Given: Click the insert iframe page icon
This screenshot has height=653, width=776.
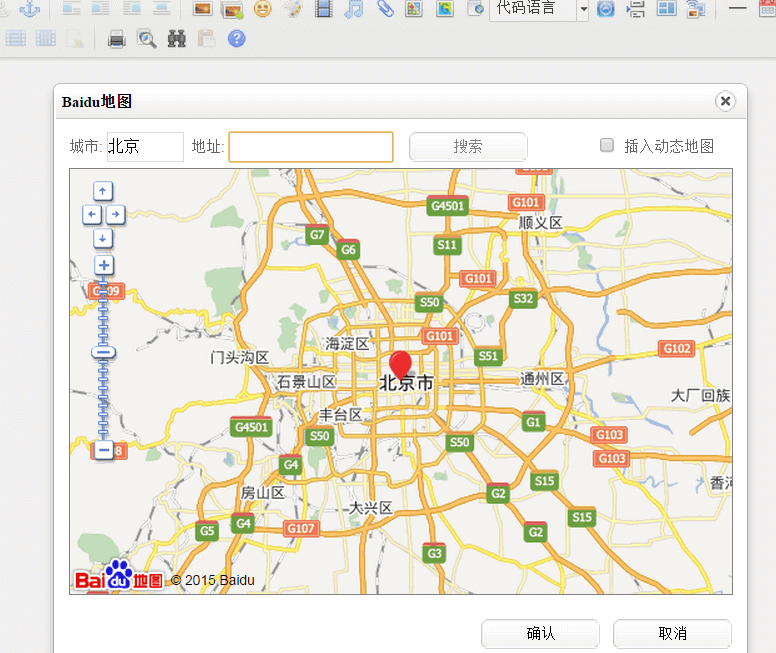Looking at the screenshot, I should [475, 8].
